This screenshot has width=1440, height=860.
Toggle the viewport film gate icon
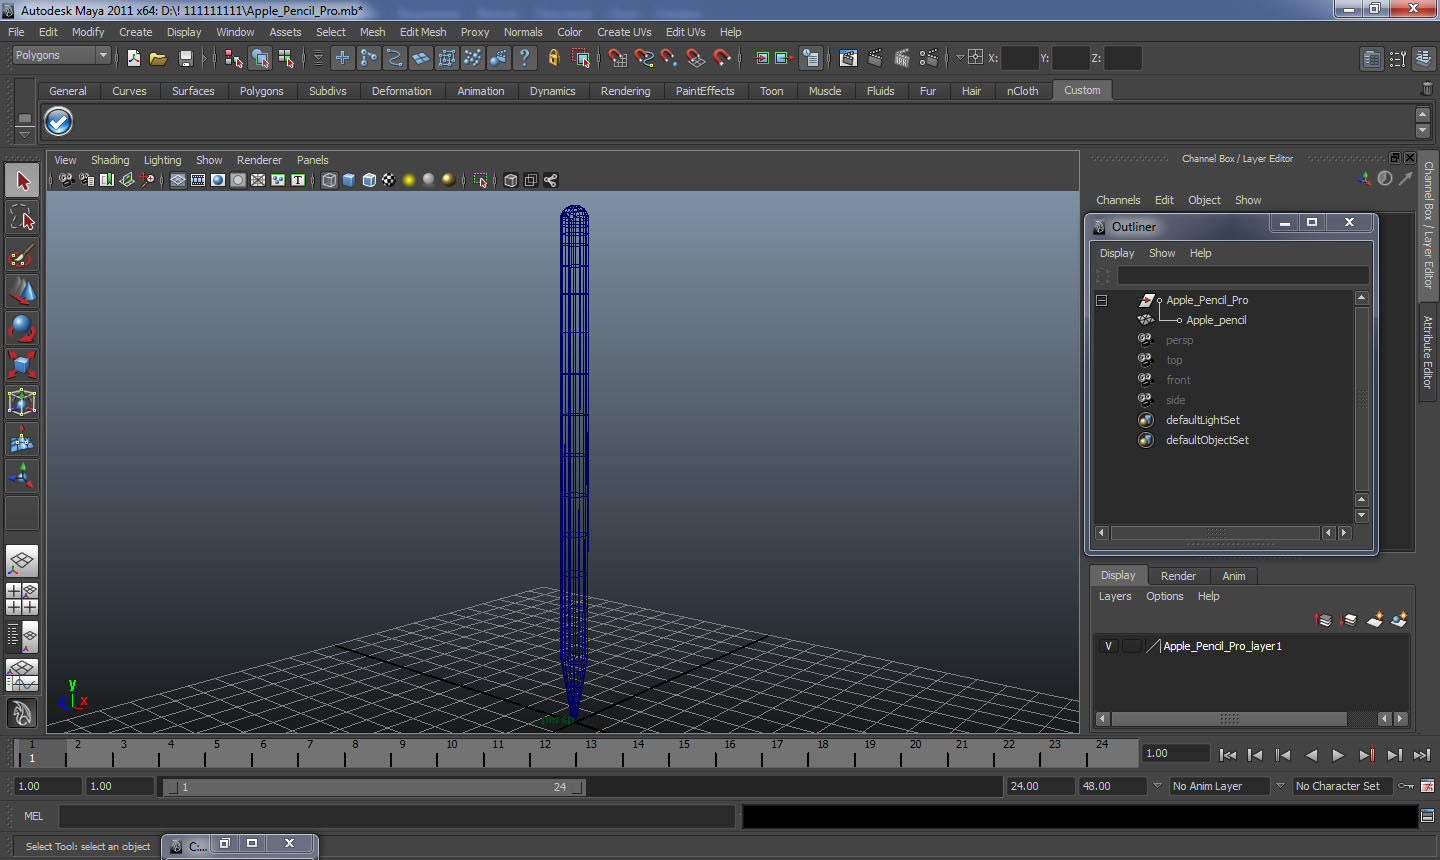(198, 180)
